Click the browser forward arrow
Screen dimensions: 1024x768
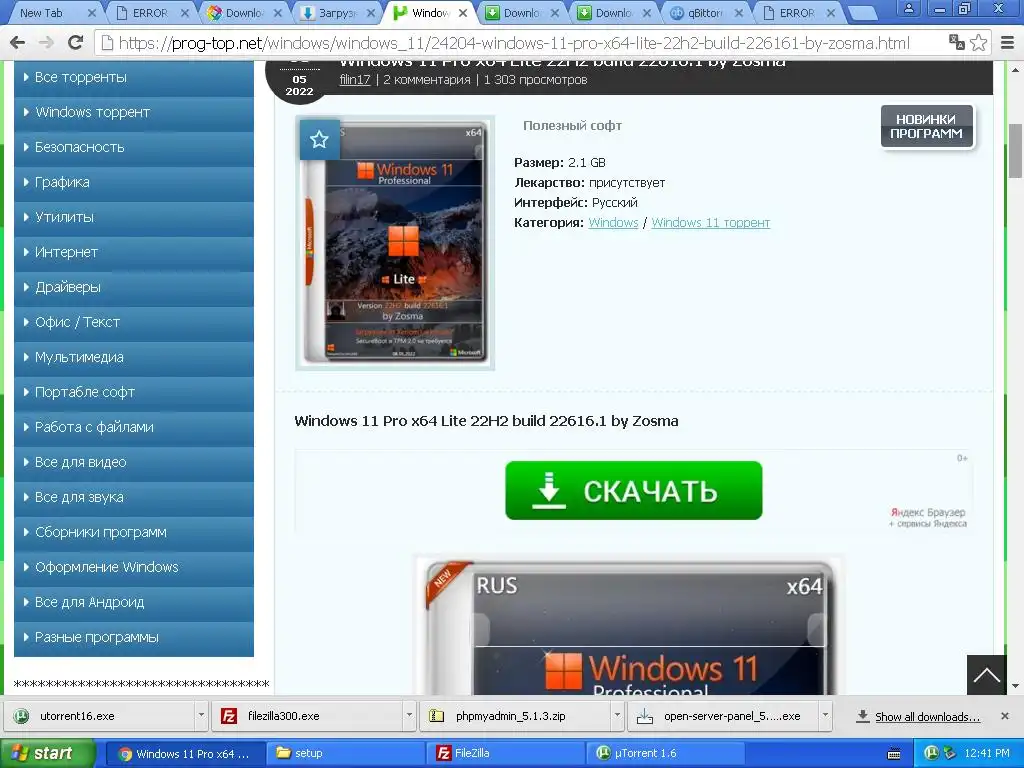pos(46,43)
